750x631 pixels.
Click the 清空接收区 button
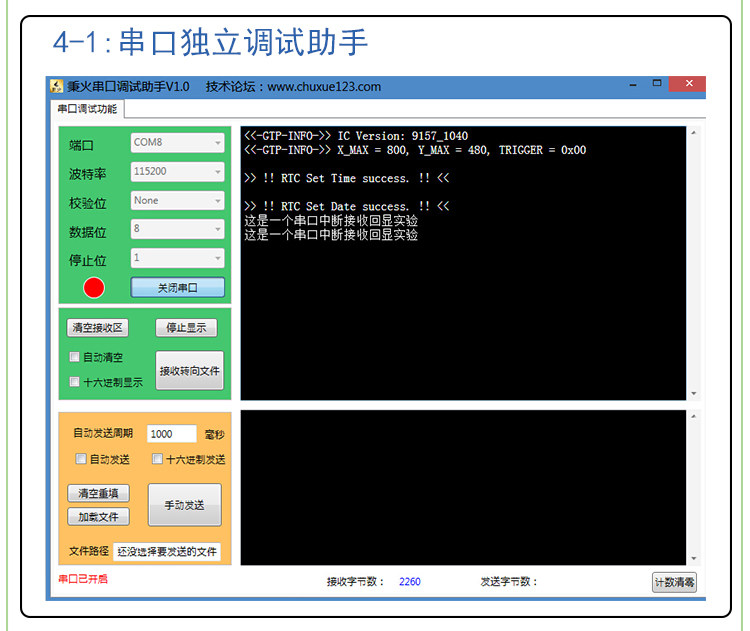tap(98, 328)
